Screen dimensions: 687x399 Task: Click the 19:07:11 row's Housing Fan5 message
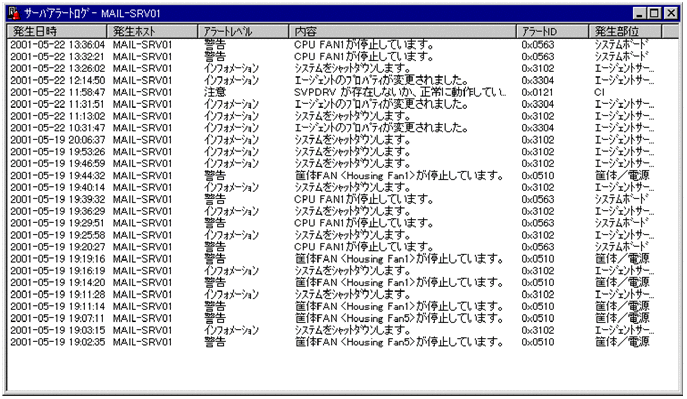pyautogui.click(x=399, y=318)
